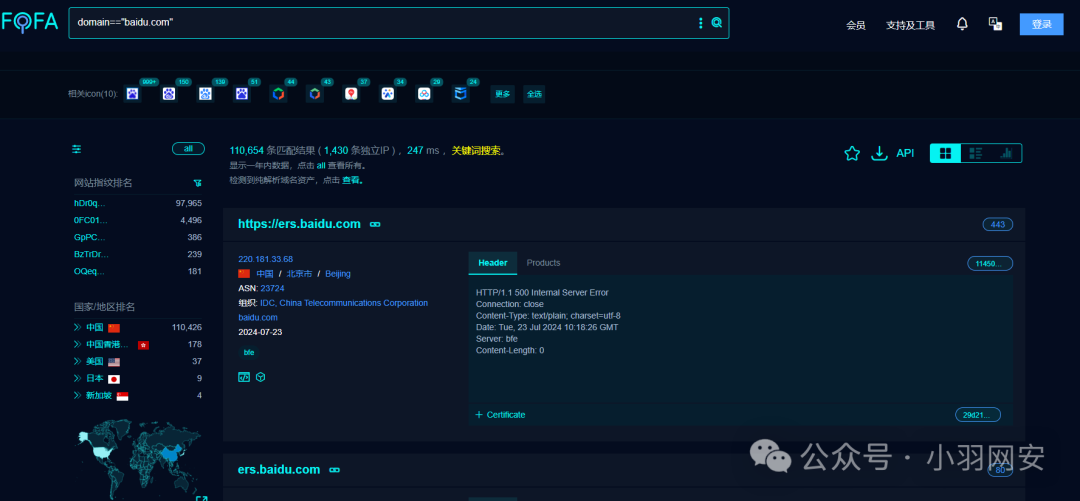The width and height of the screenshot is (1080, 501).
Task: Click ASN number 23724
Action: click(x=272, y=288)
